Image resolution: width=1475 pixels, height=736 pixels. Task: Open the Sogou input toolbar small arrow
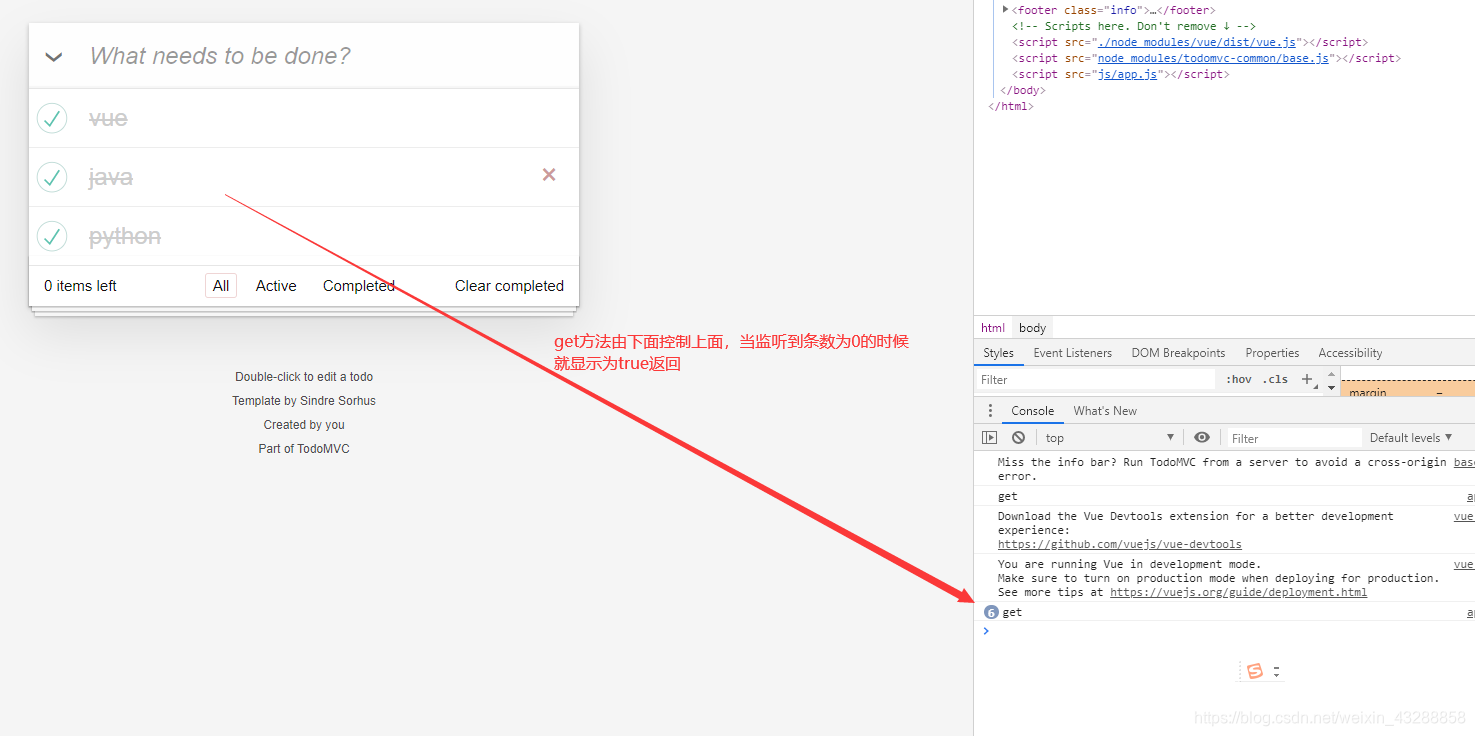coord(1276,672)
